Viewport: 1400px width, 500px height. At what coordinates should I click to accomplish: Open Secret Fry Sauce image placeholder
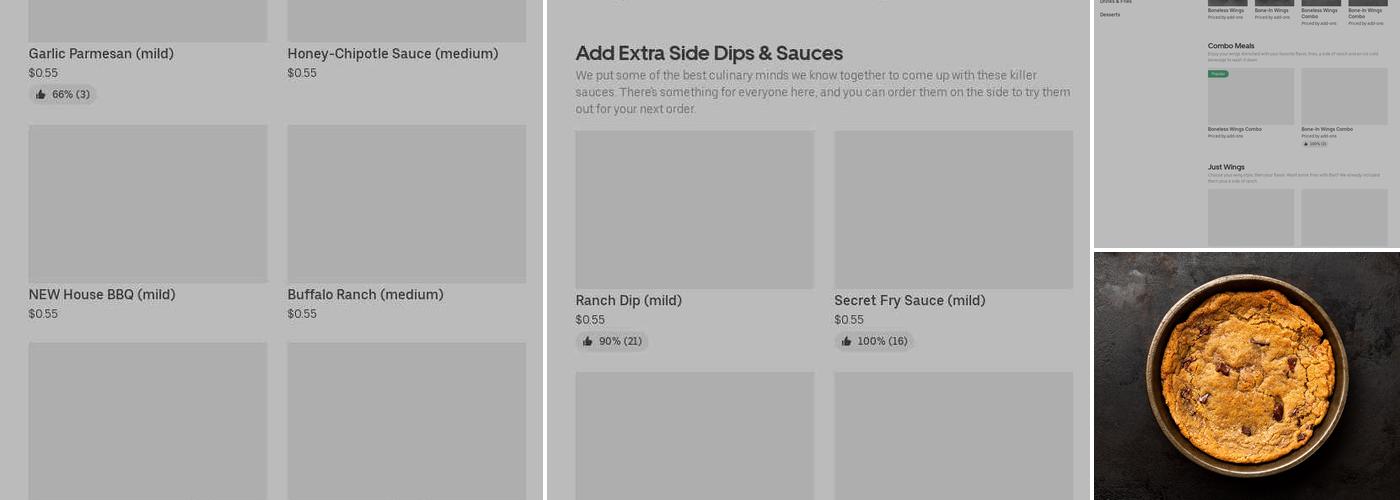(x=953, y=210)
